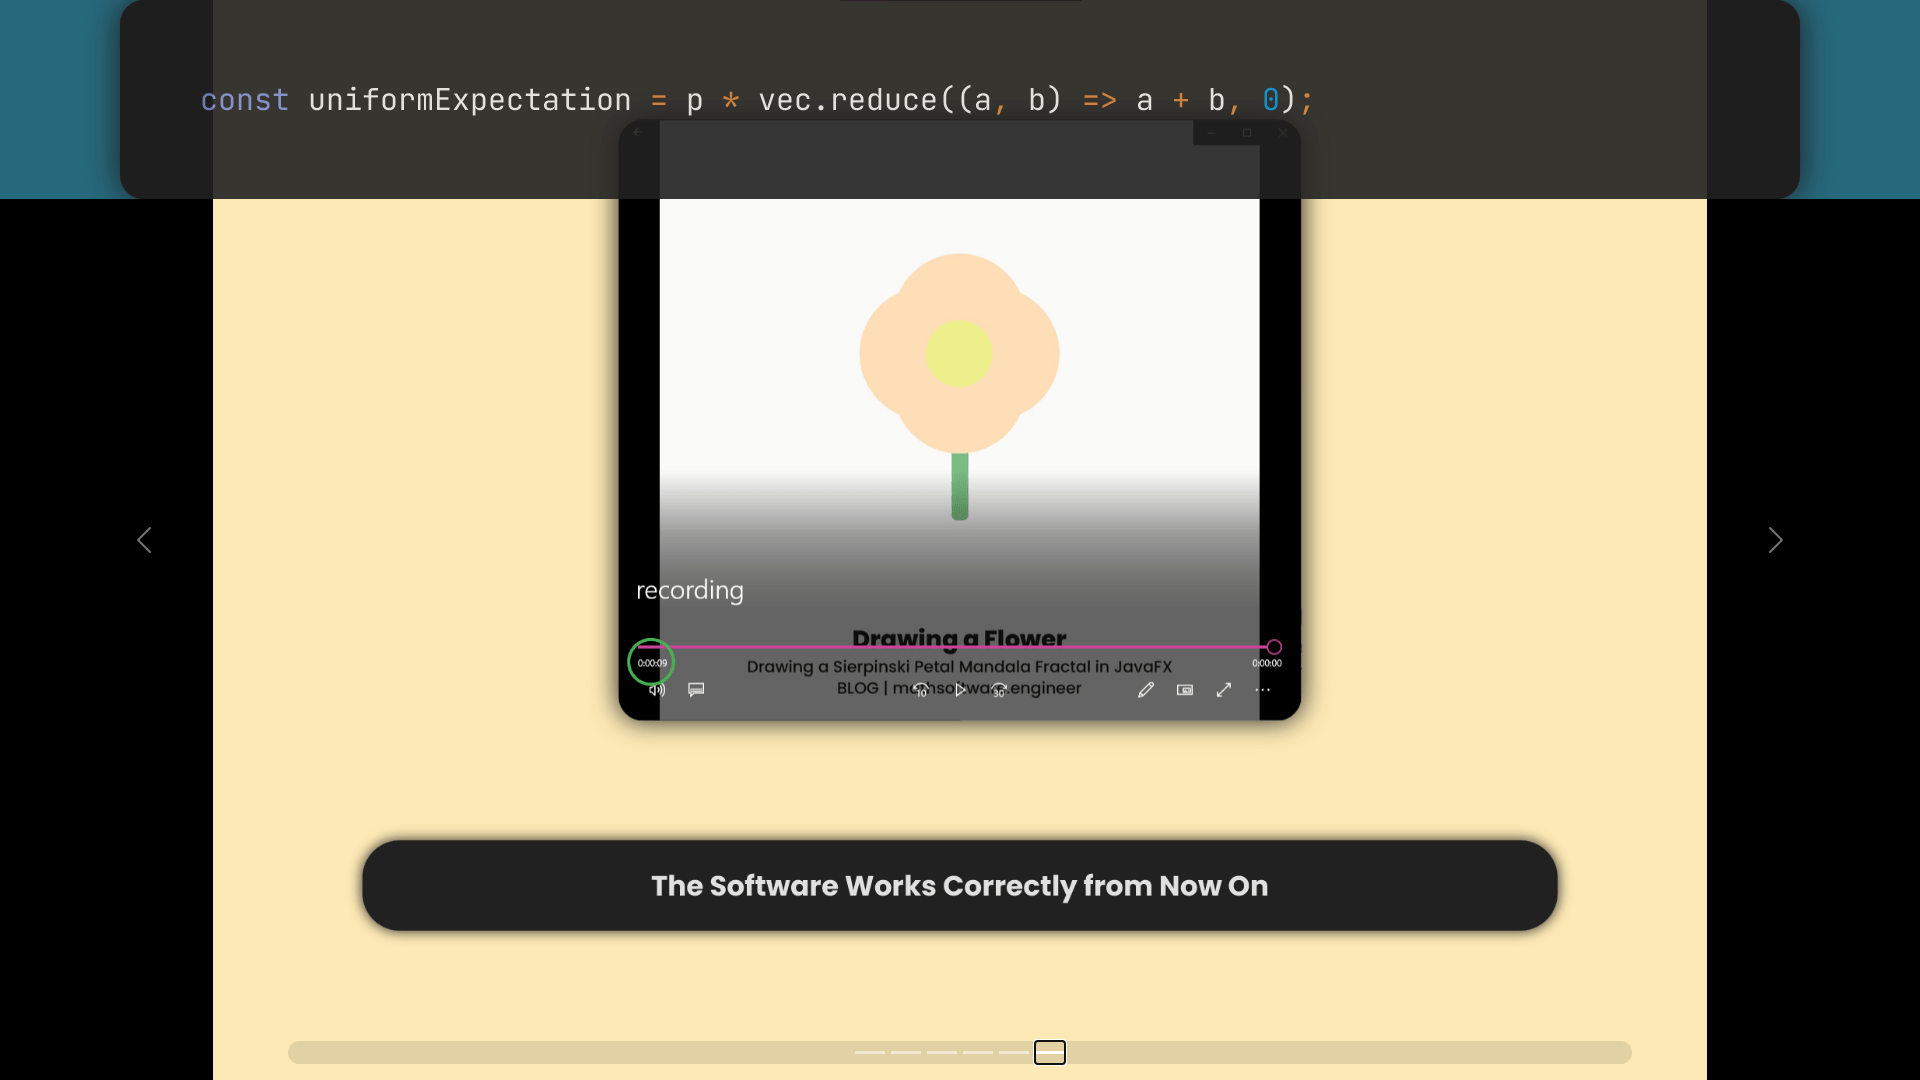Click the pink seek bar end handle
Image resolution: width=1920 pixels, height=1080 pixels.
point(1274,647)
